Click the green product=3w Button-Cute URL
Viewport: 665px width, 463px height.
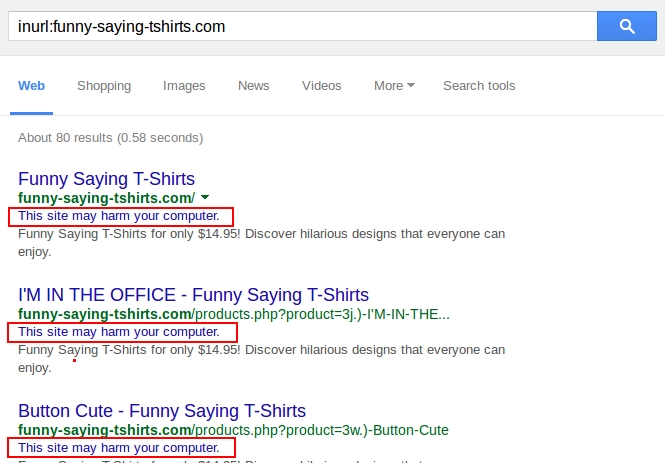tap(233, 430)
